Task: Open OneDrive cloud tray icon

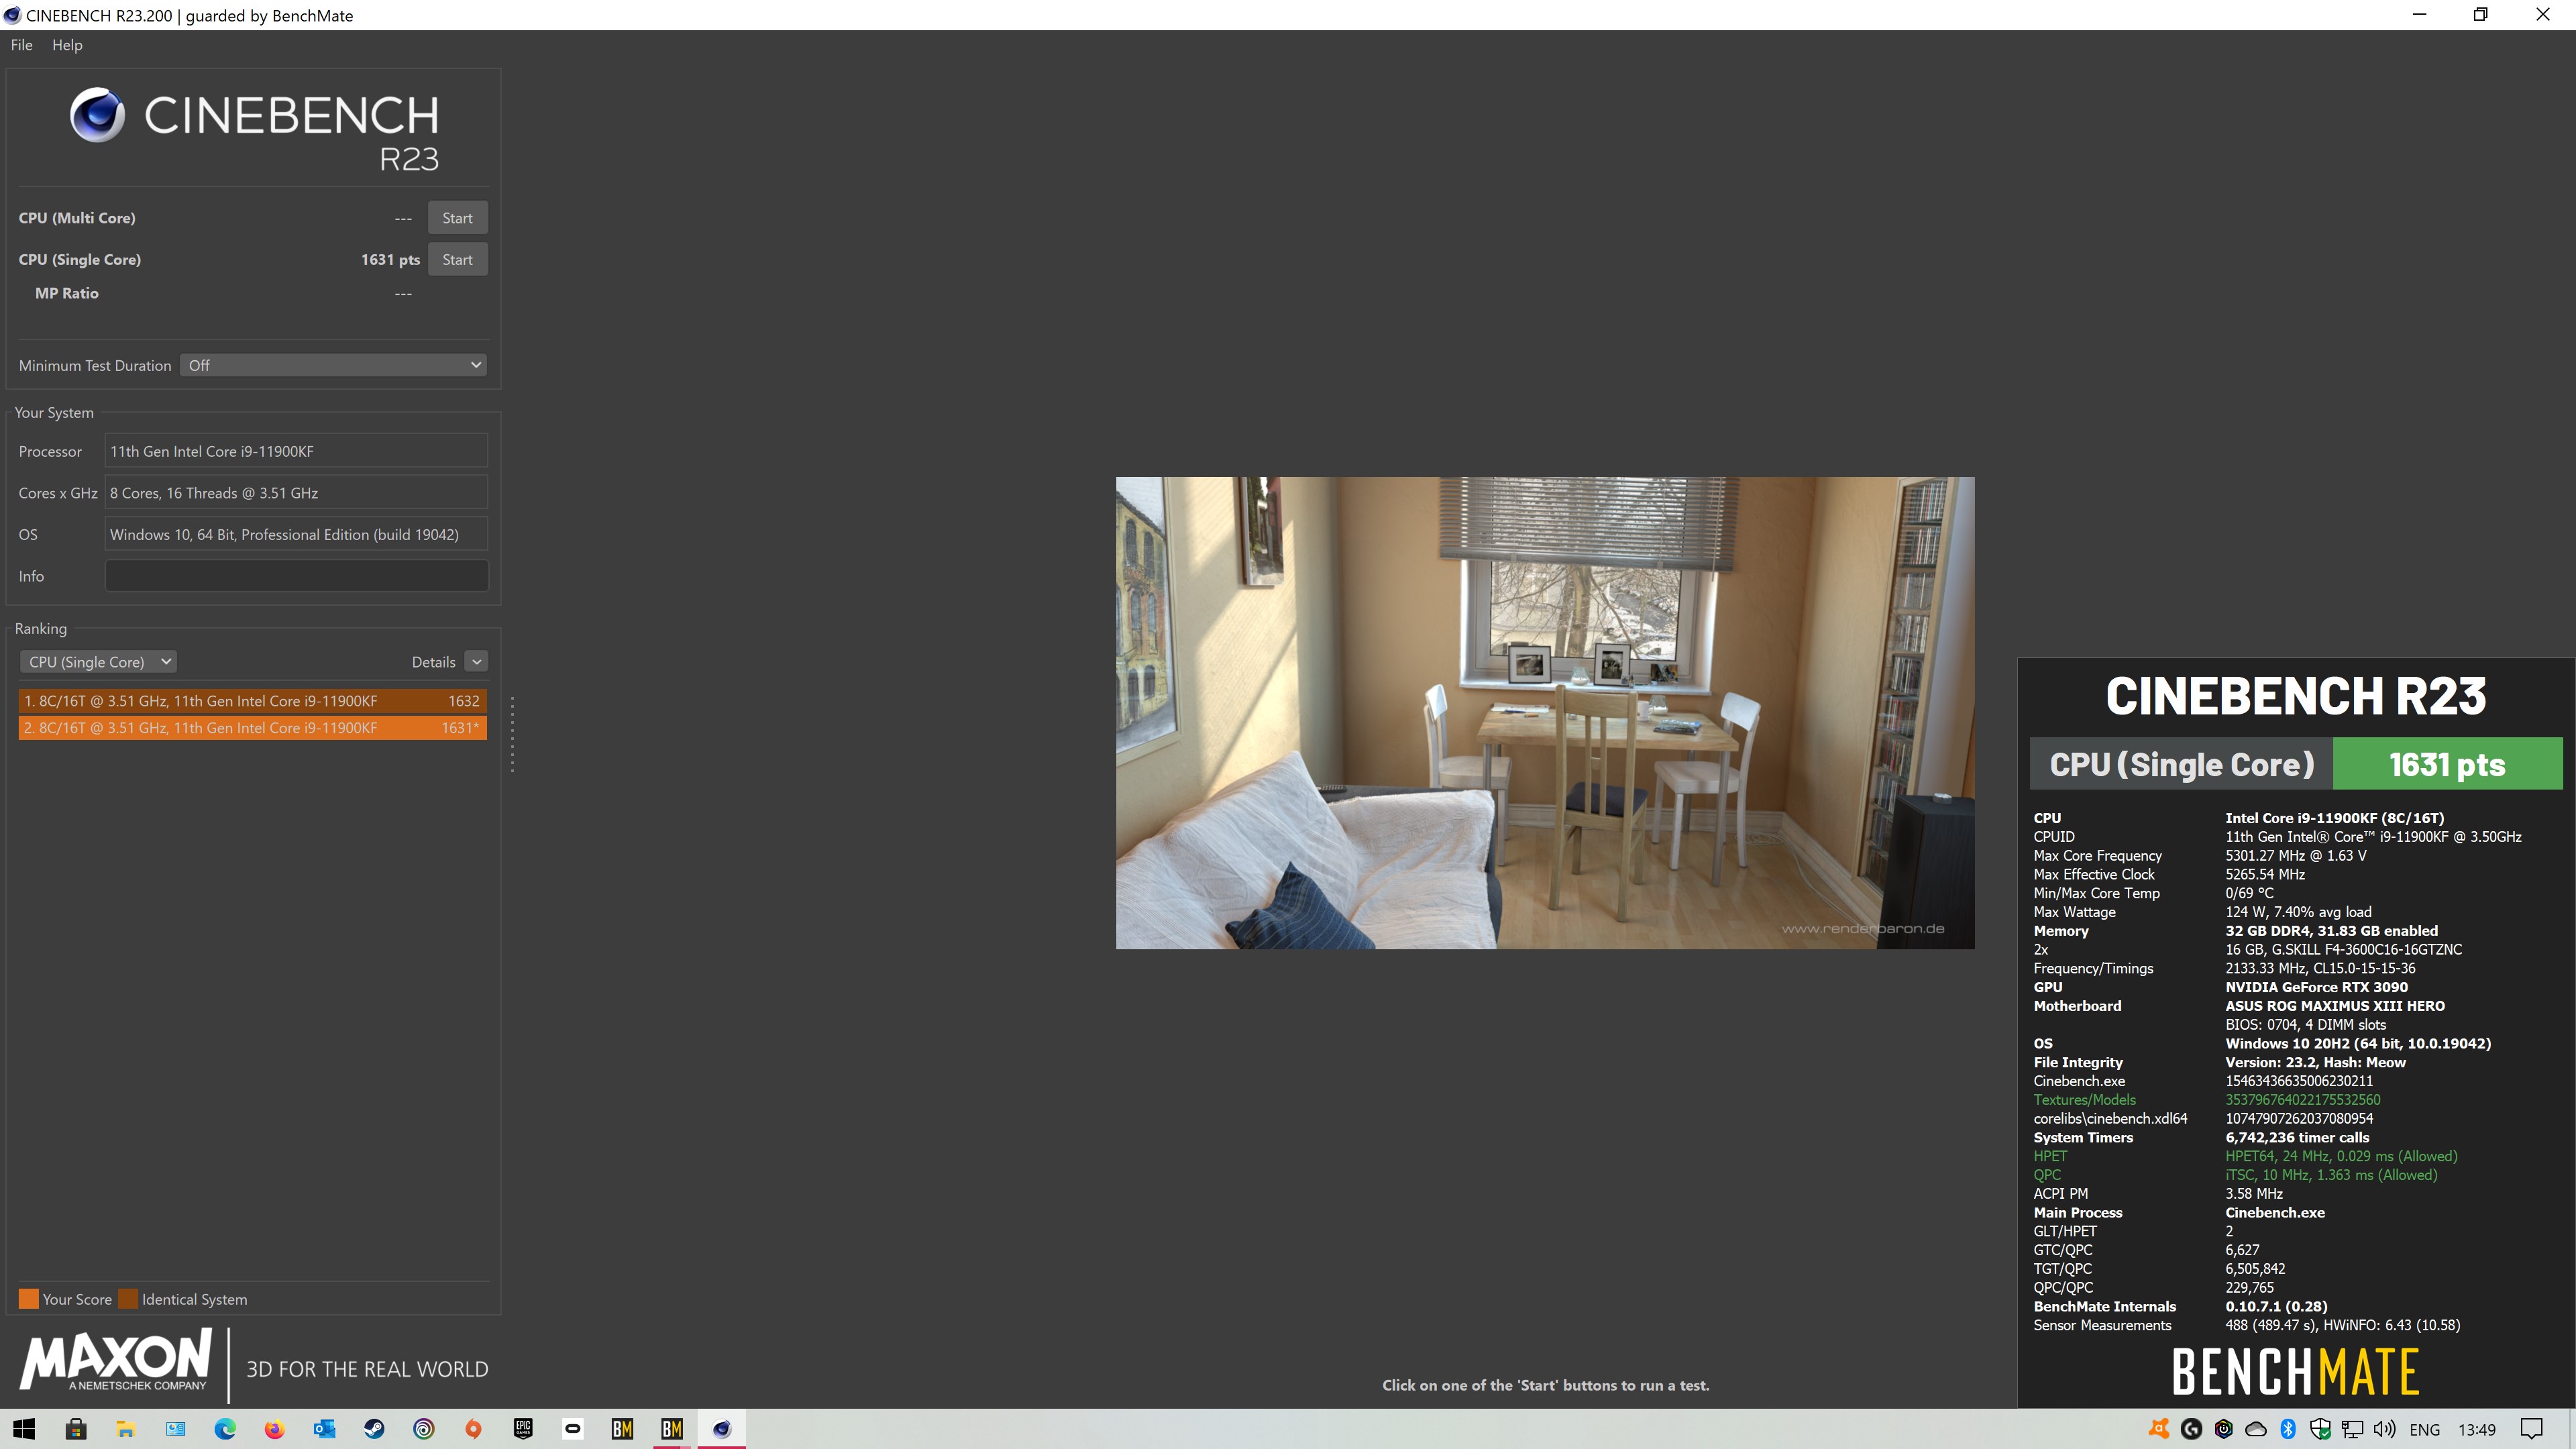Action: pyautogui.click(x=2256, y=1429)
